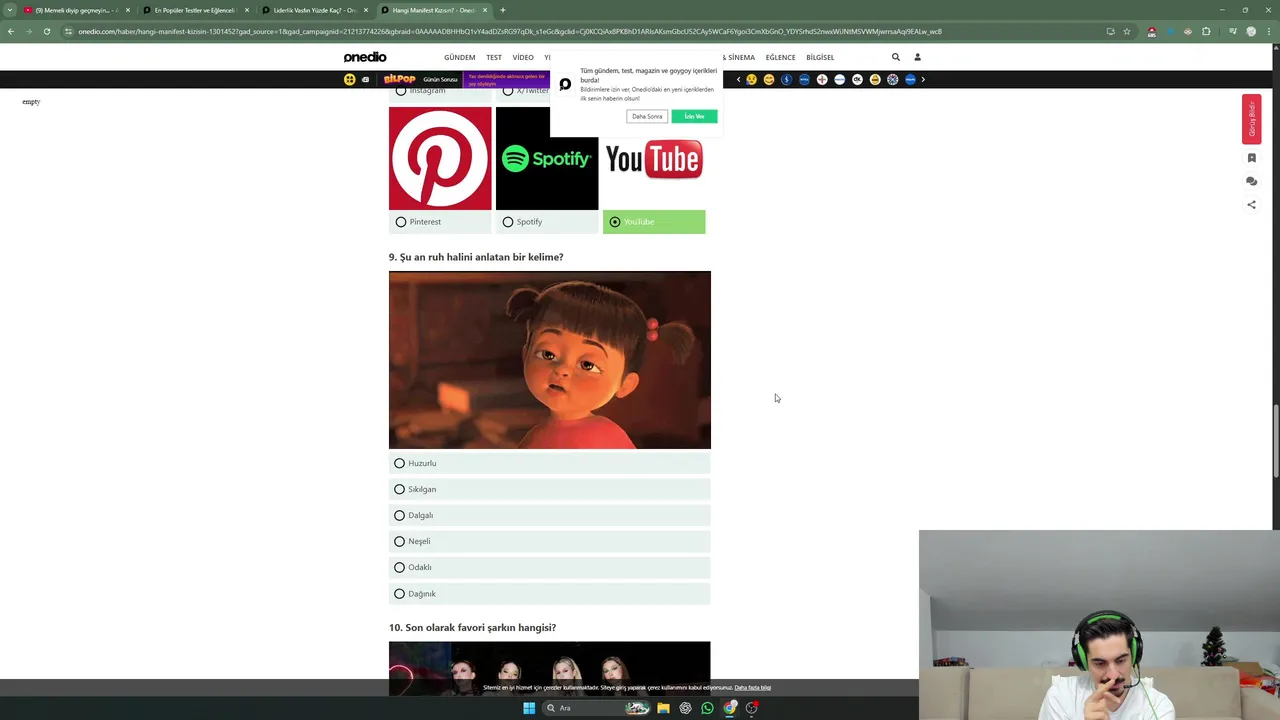
Task: Click the Spotify logo image
Action: 547,158
